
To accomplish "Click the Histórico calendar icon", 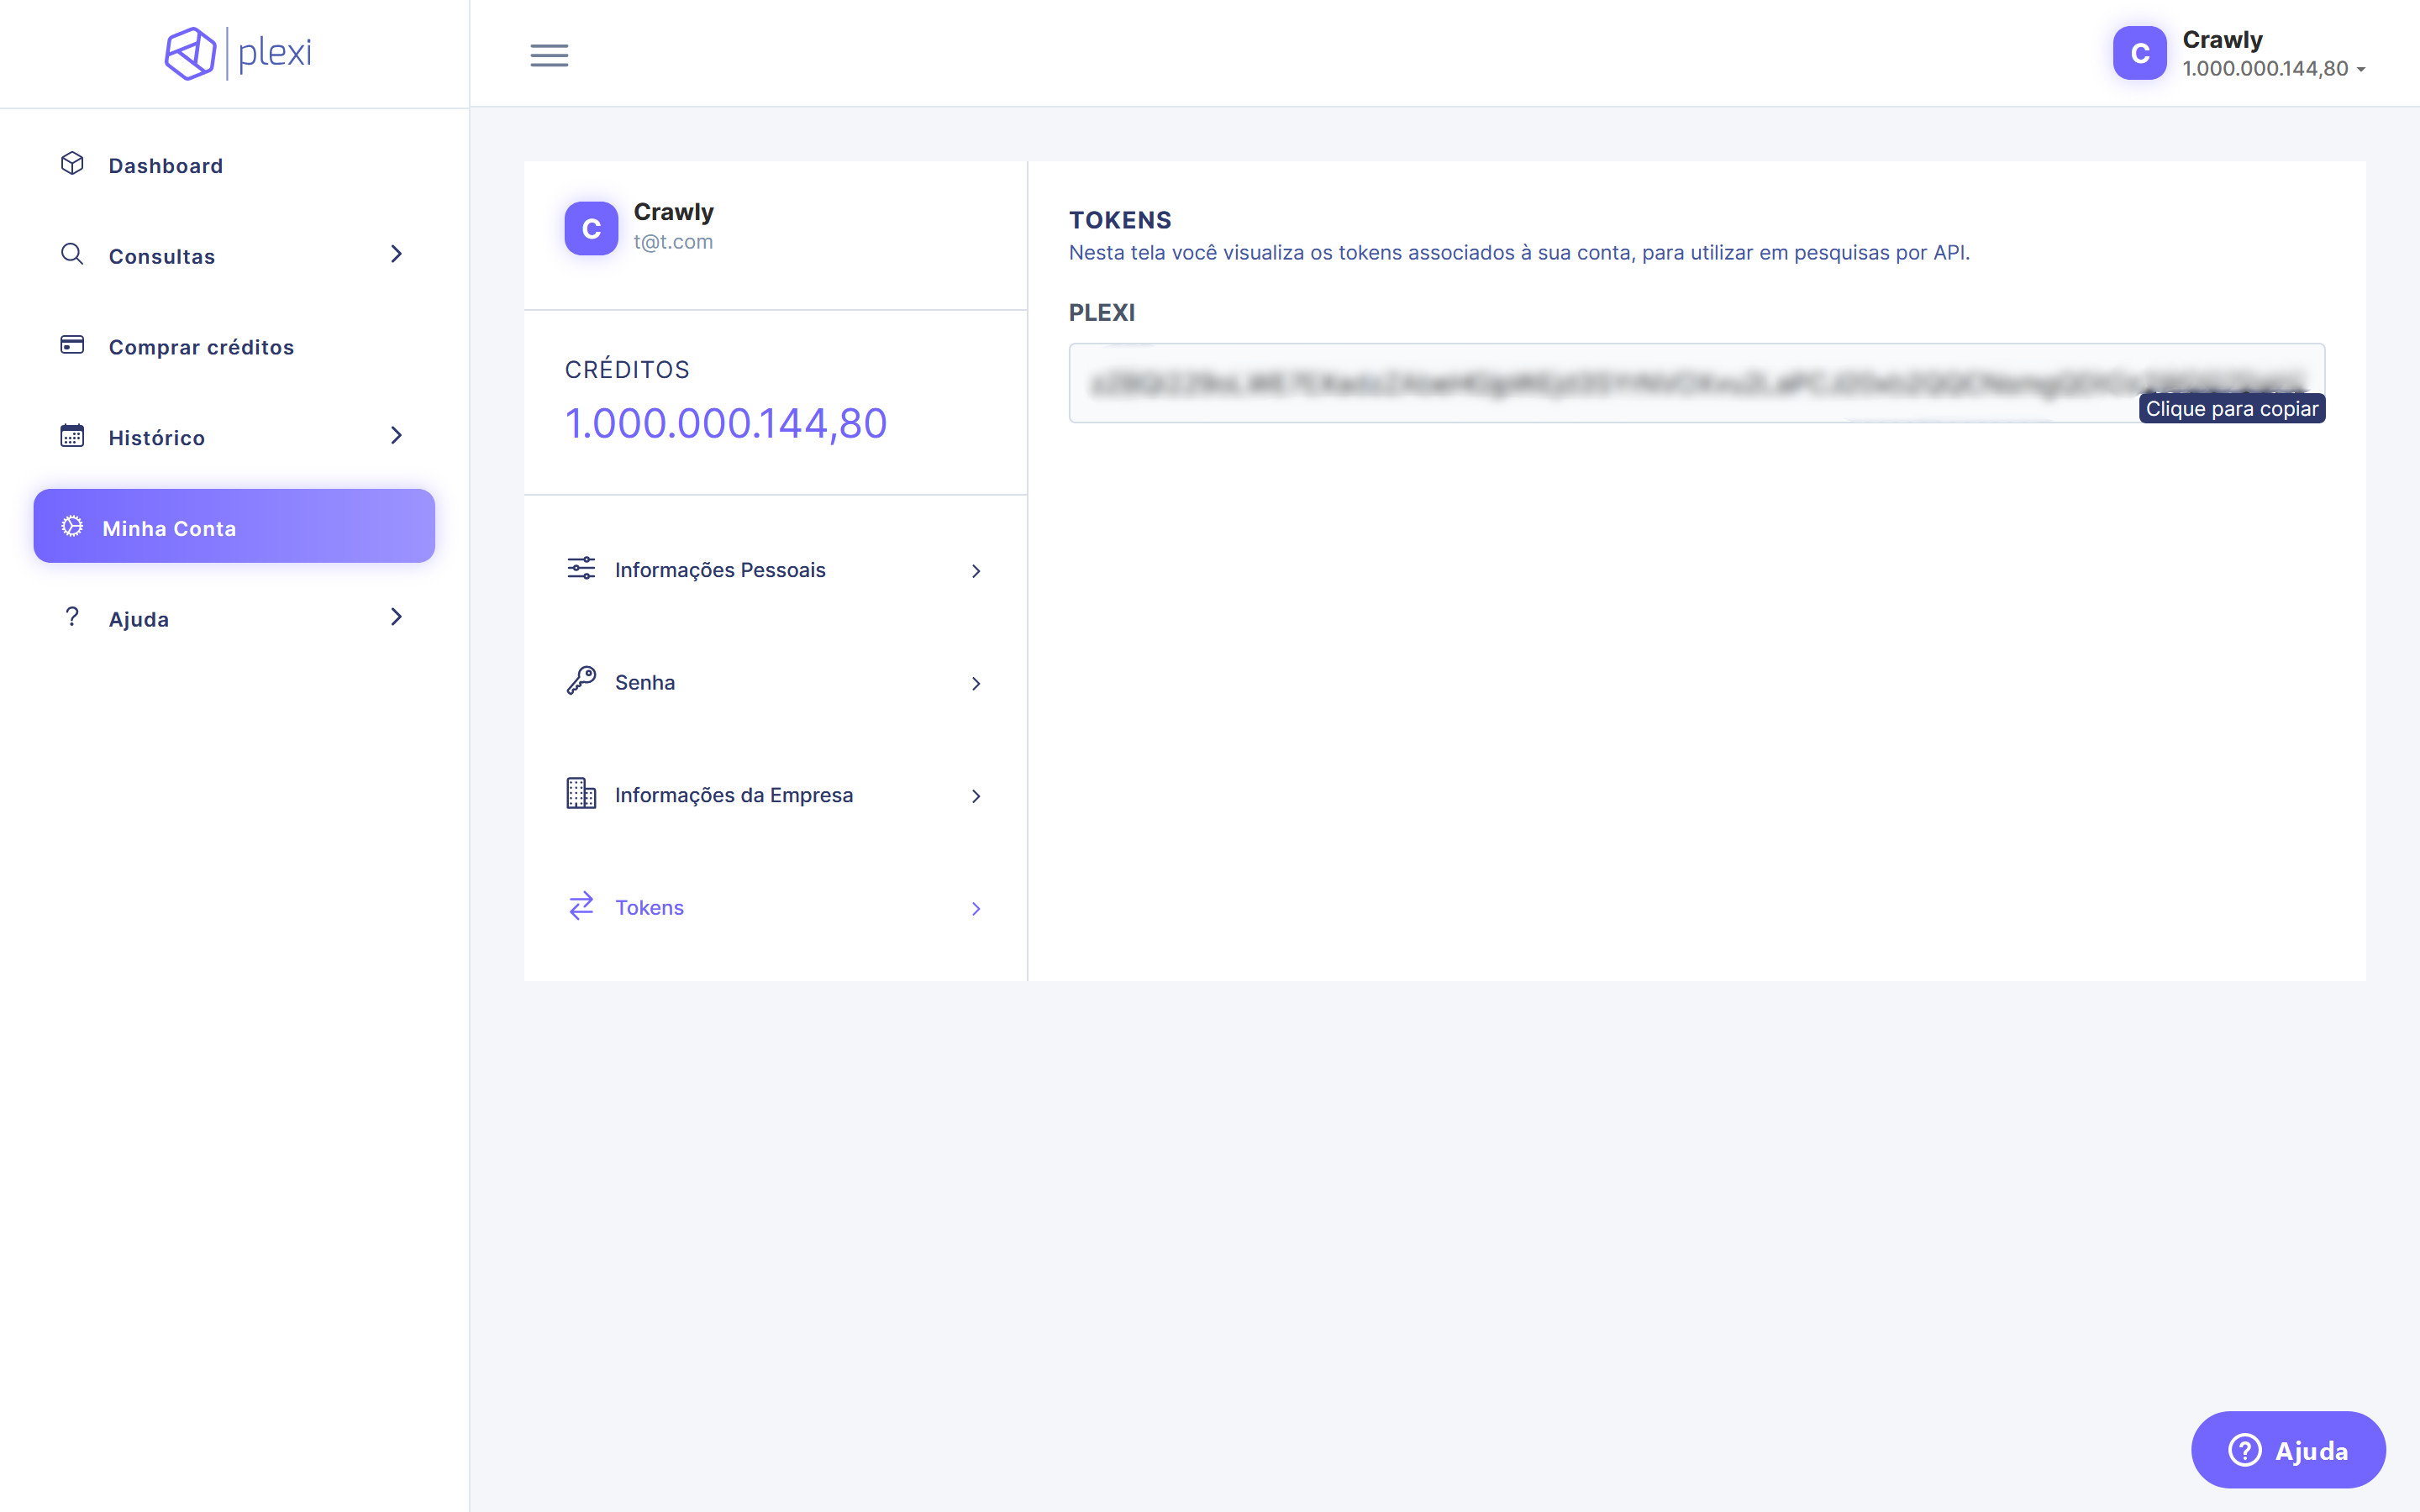I will pos(72,435).
